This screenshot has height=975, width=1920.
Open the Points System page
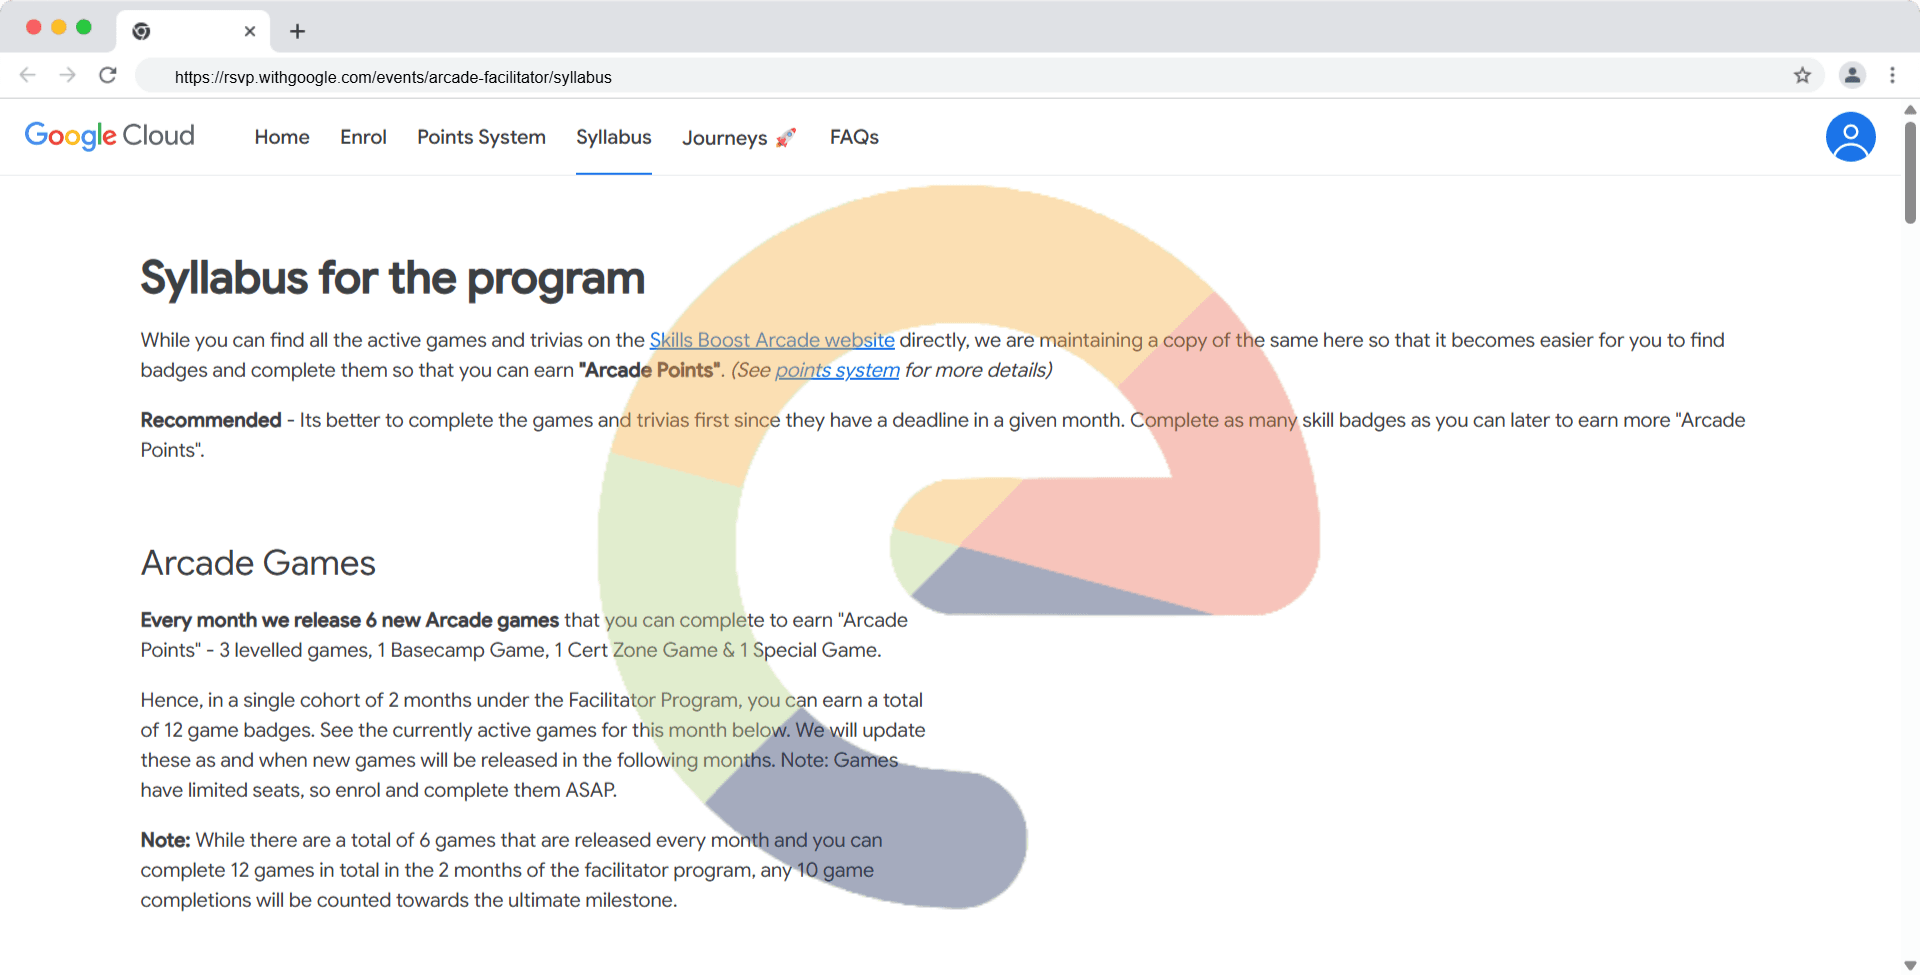tap(481, 137)
